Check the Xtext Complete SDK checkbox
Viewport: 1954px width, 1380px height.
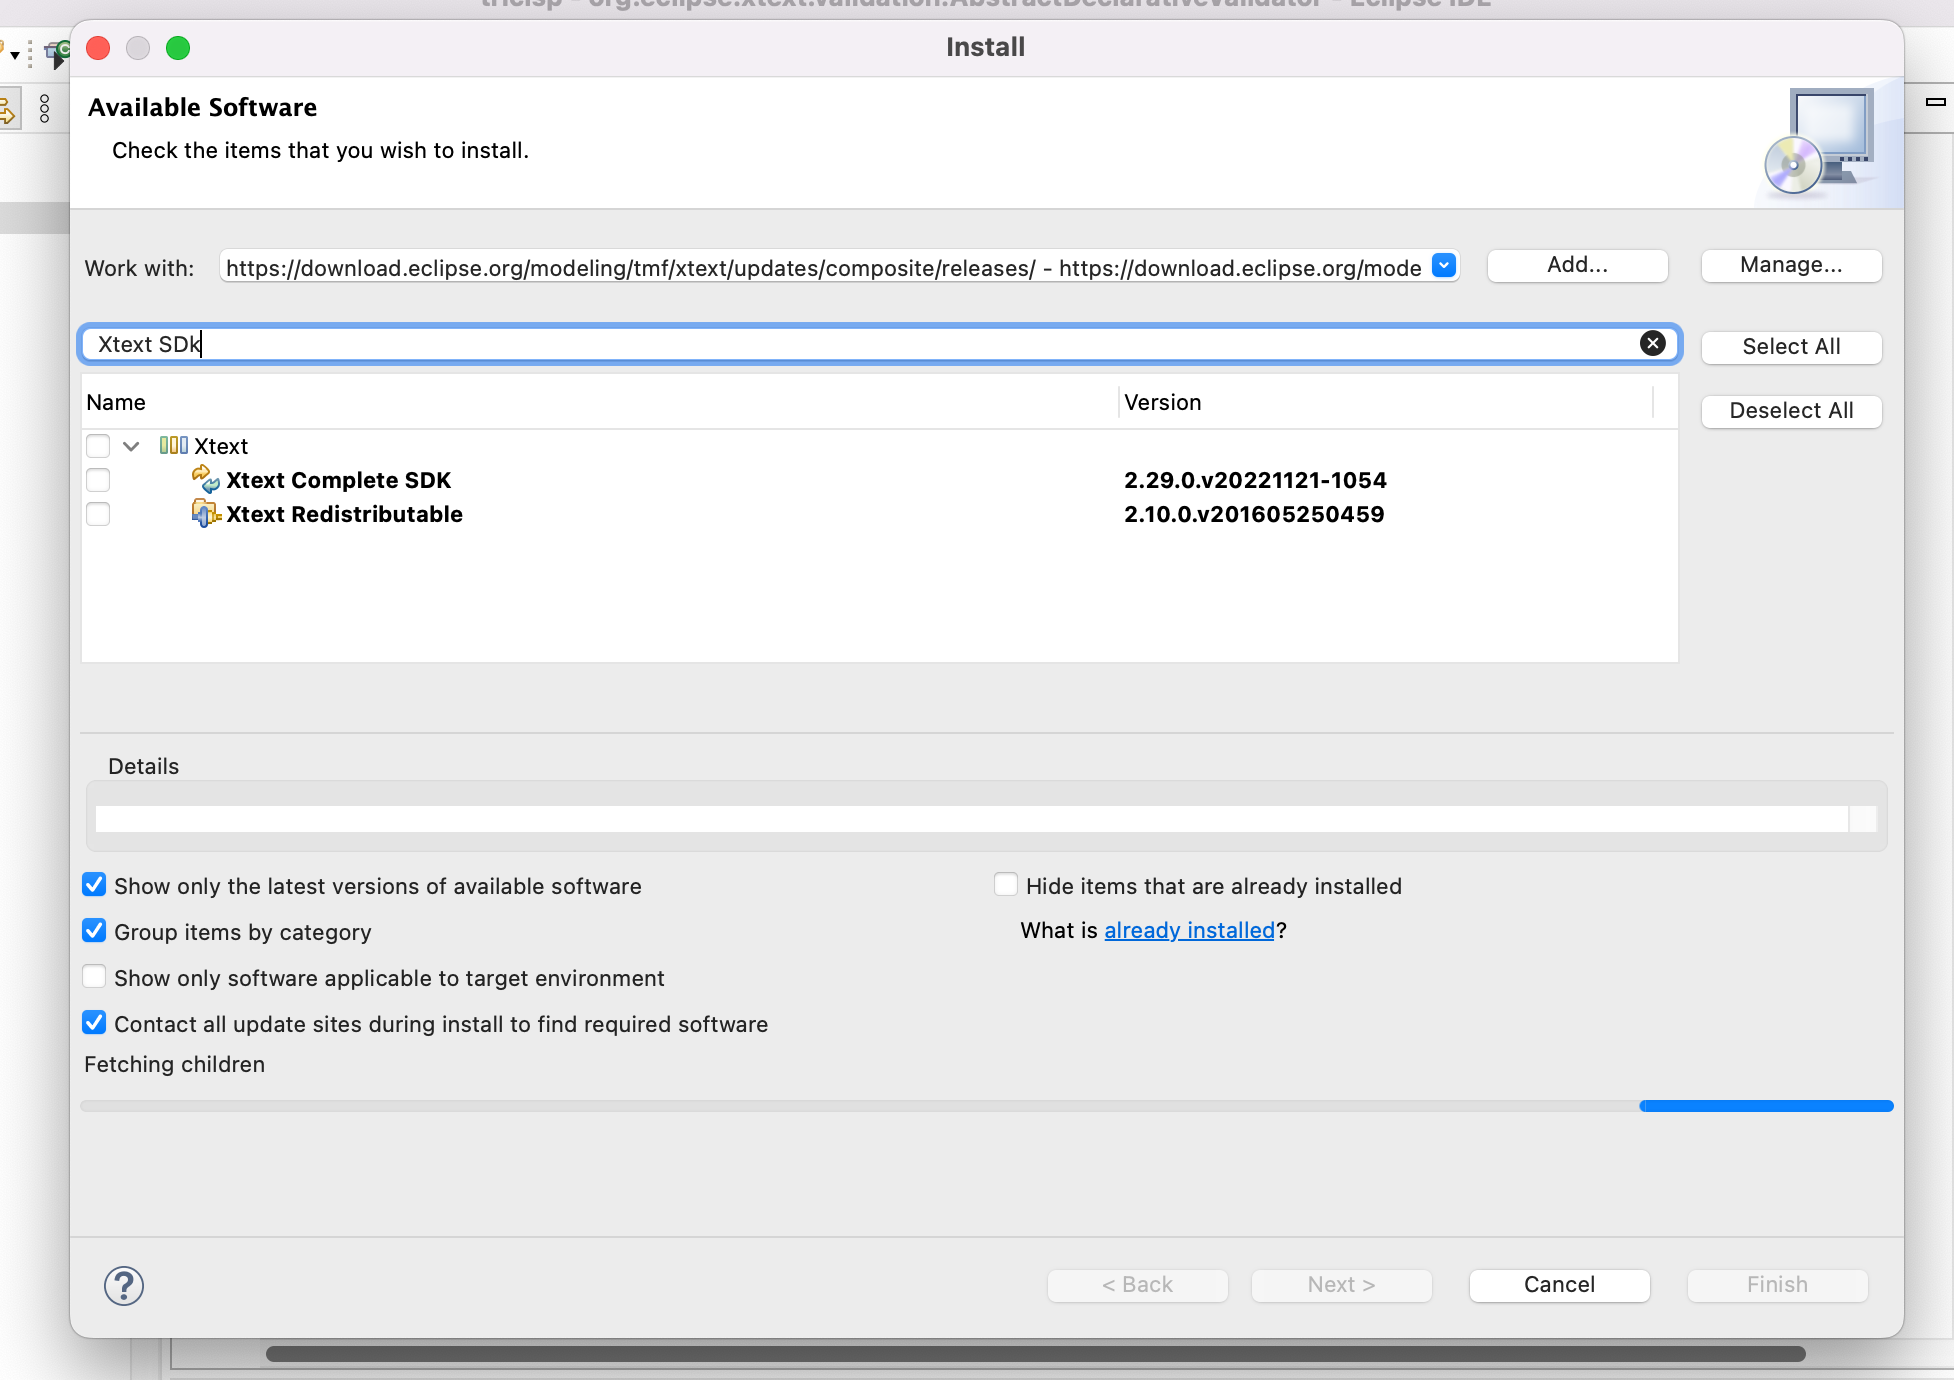[x=98, y=480]
